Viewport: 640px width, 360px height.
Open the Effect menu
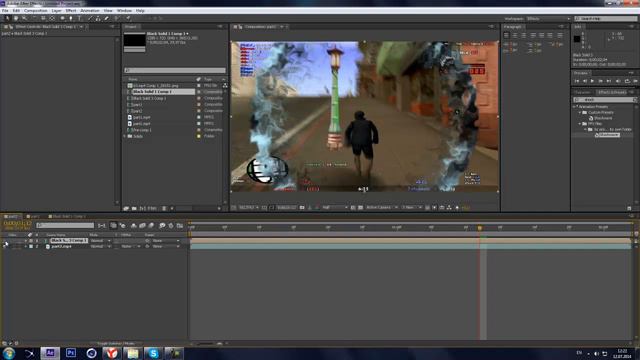[x=71, y=11]
